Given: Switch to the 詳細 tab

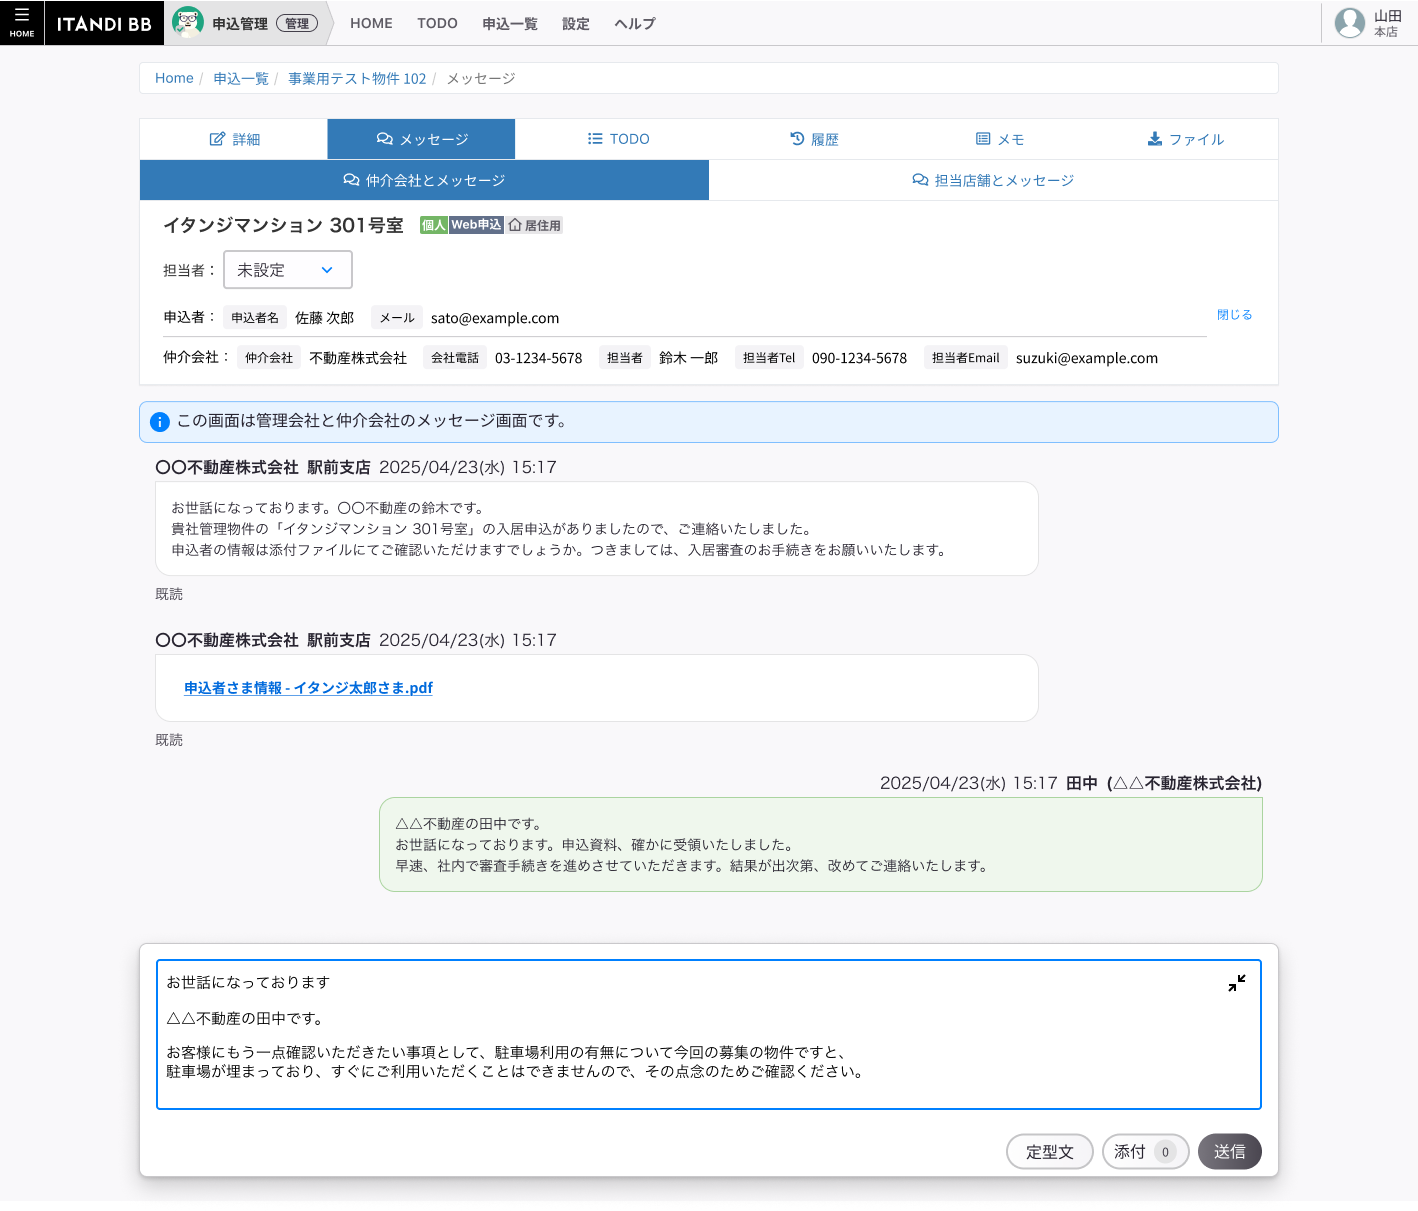Looking at the screenshot, I should (234, 139).
